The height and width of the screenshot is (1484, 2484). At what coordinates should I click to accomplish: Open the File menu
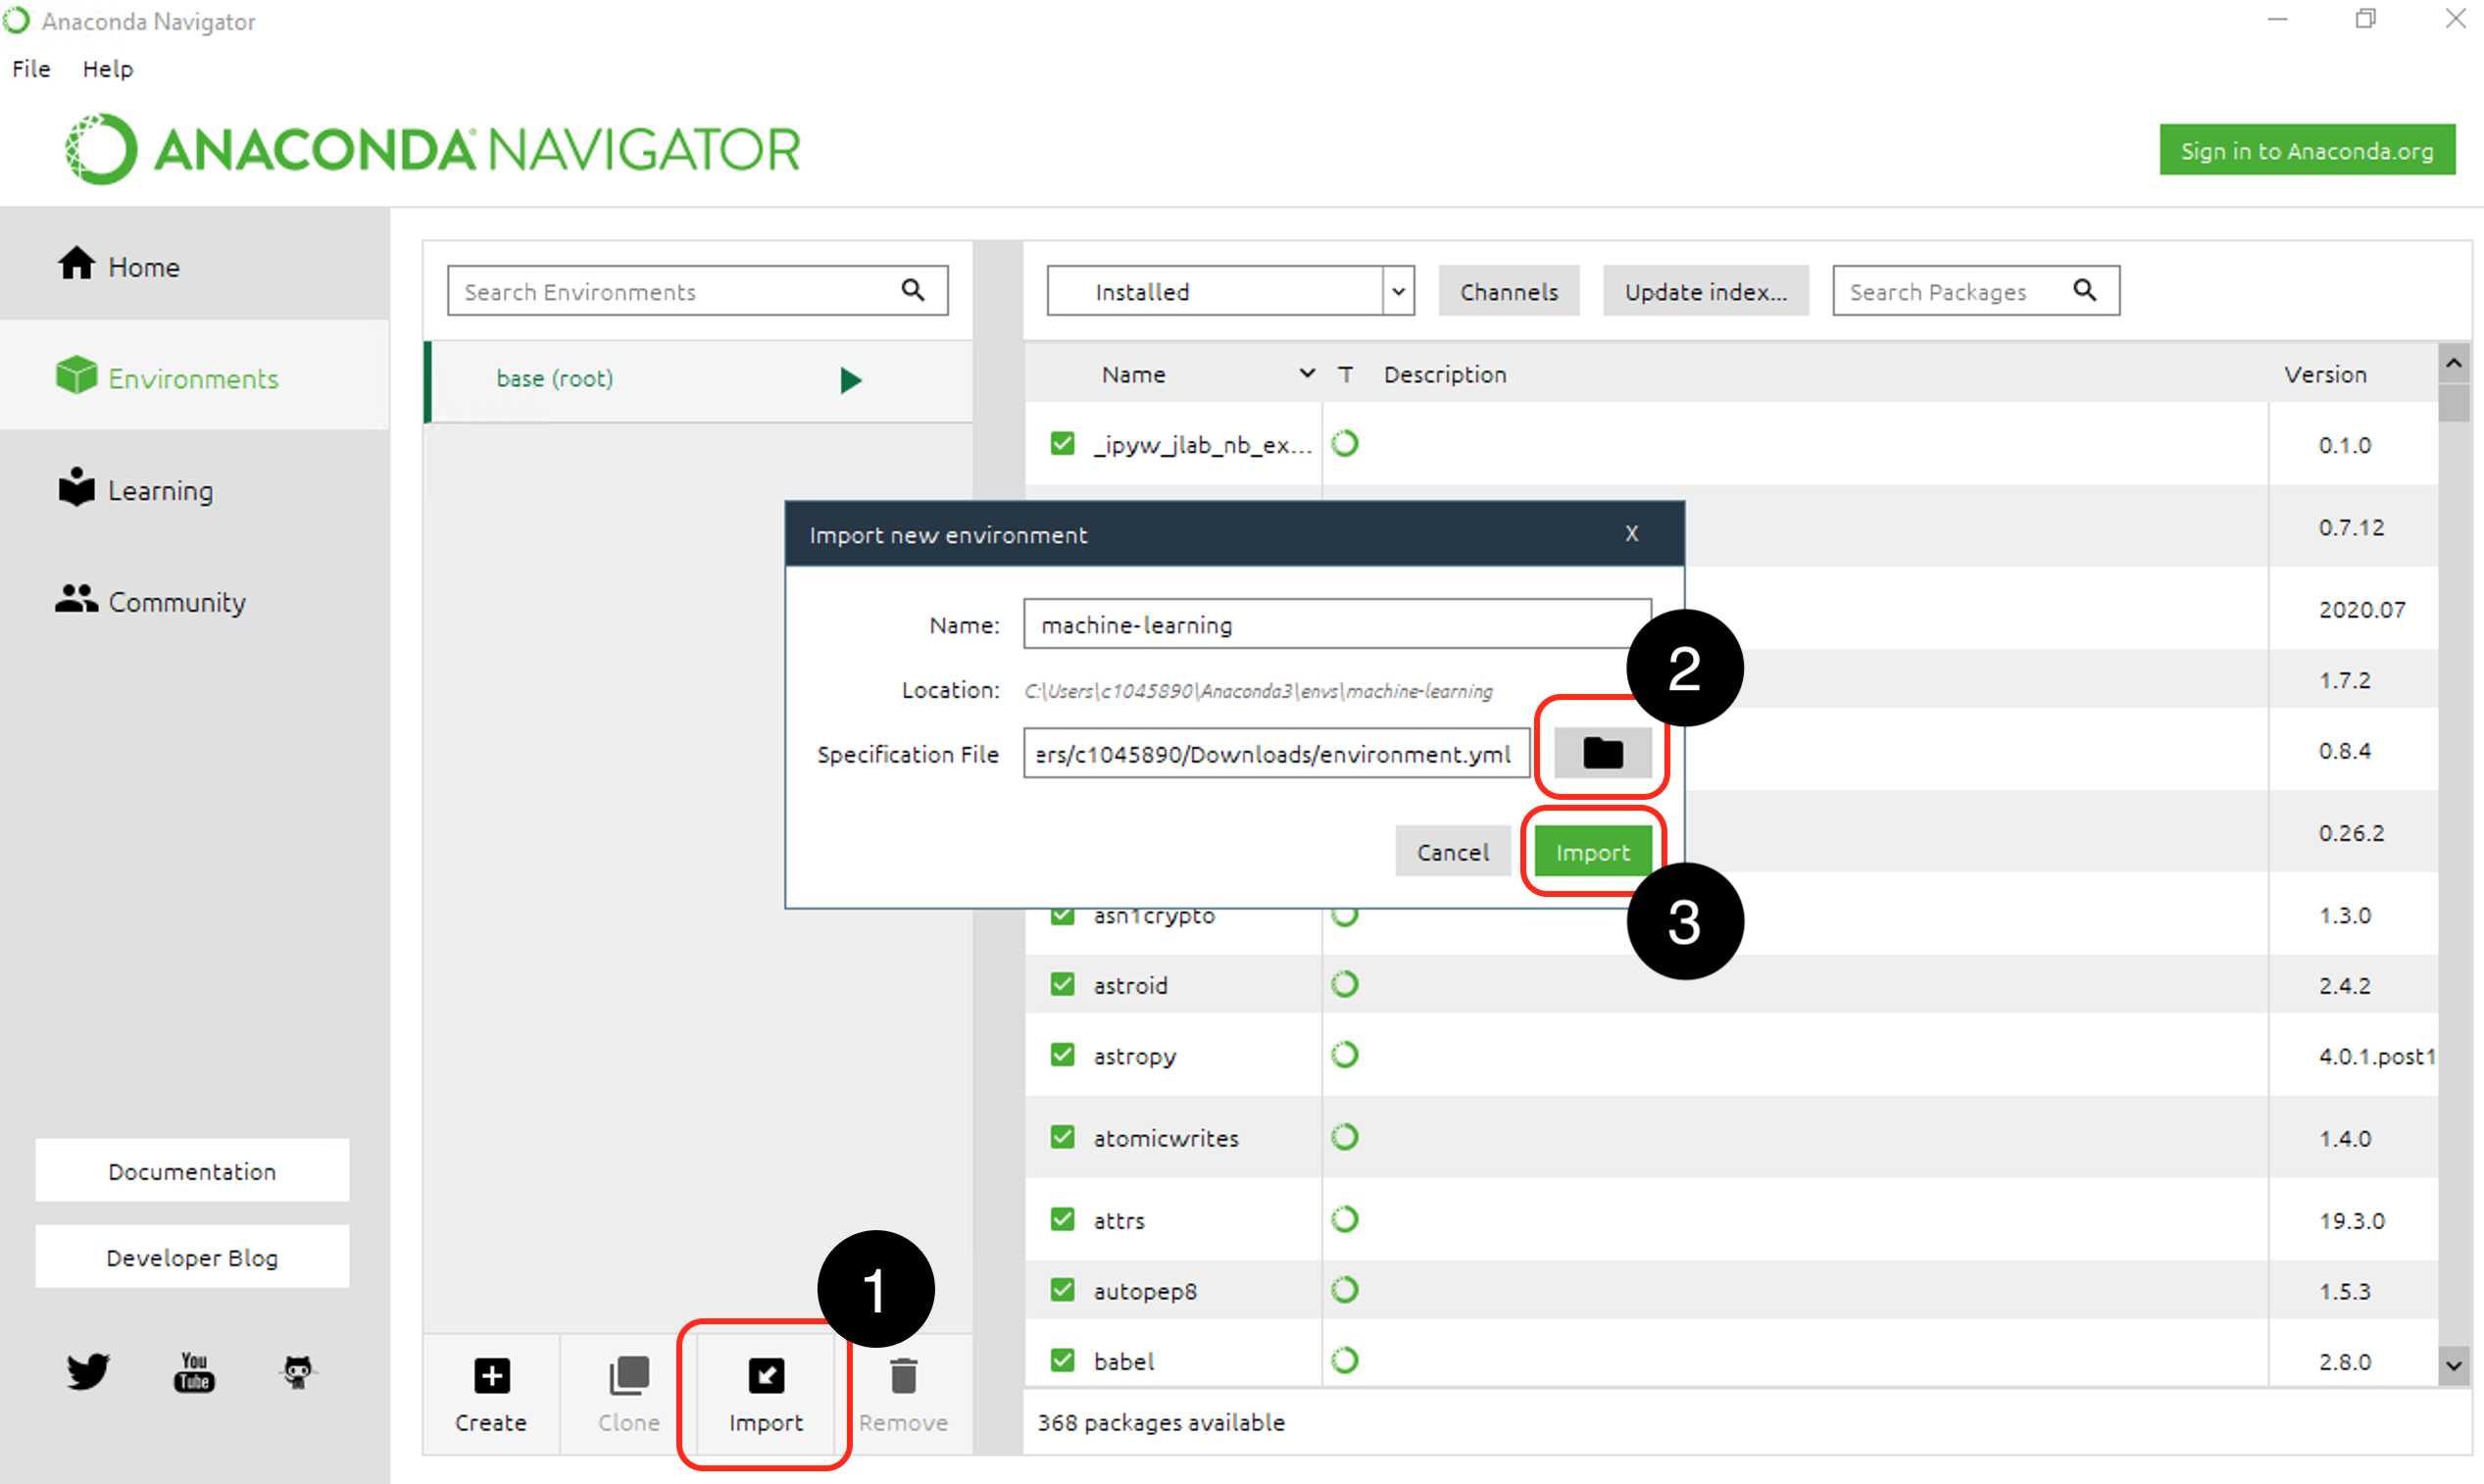(31, 69)
